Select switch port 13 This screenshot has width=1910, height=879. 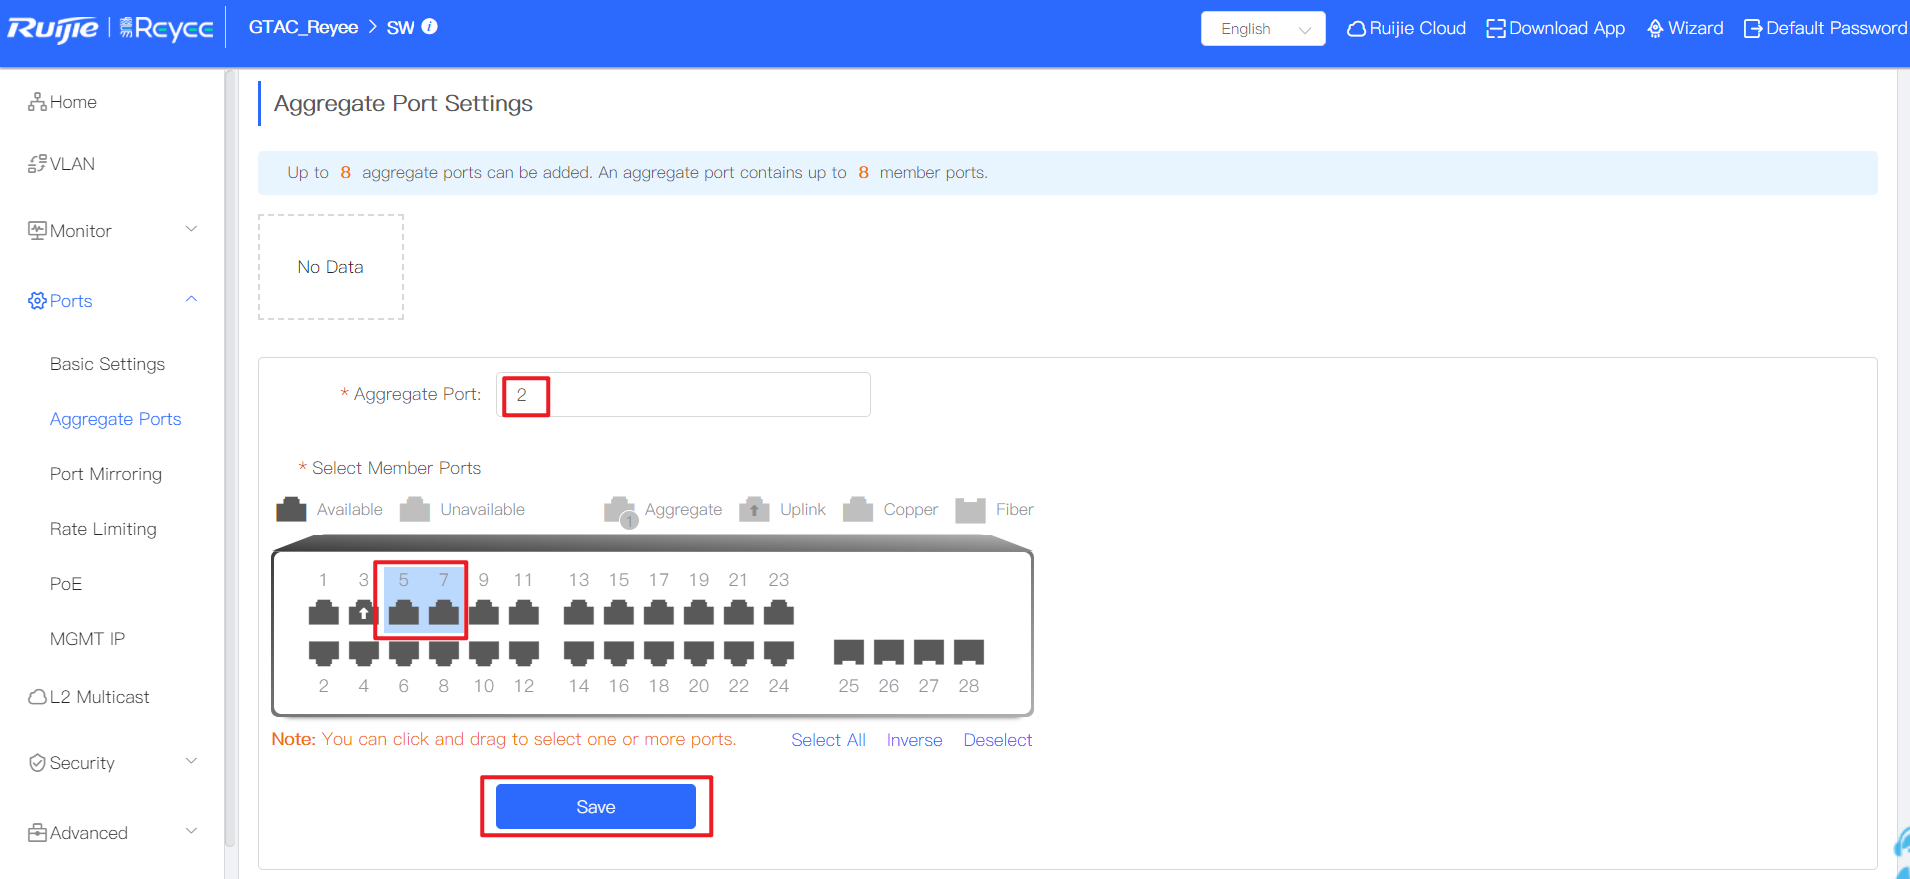click(x=579, y=612)
